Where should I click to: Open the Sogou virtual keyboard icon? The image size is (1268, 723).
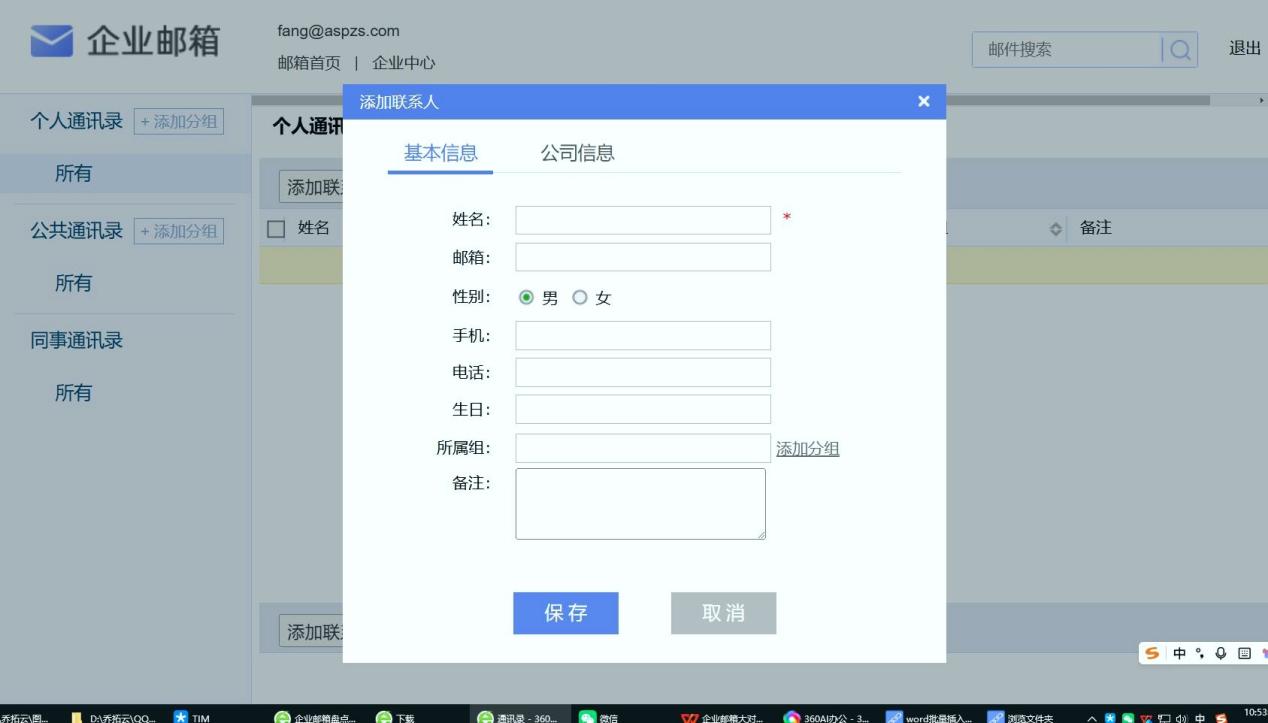pos(1245,653)
